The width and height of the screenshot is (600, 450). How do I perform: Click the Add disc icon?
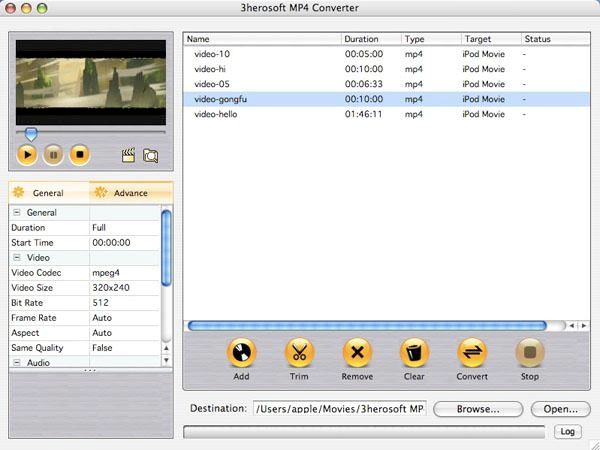click(241, 352)
